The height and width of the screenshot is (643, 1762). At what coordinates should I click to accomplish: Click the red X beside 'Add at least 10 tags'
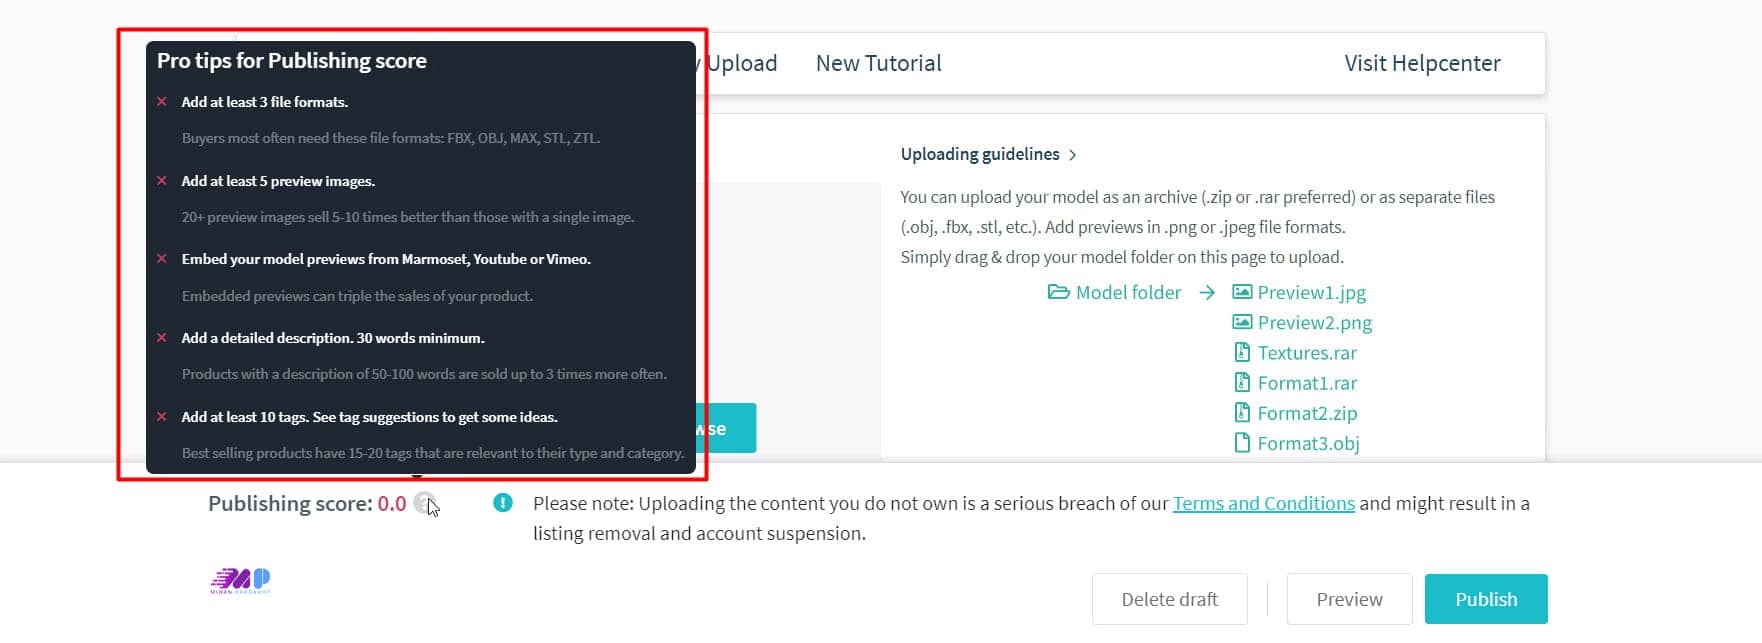pos(162,417)
